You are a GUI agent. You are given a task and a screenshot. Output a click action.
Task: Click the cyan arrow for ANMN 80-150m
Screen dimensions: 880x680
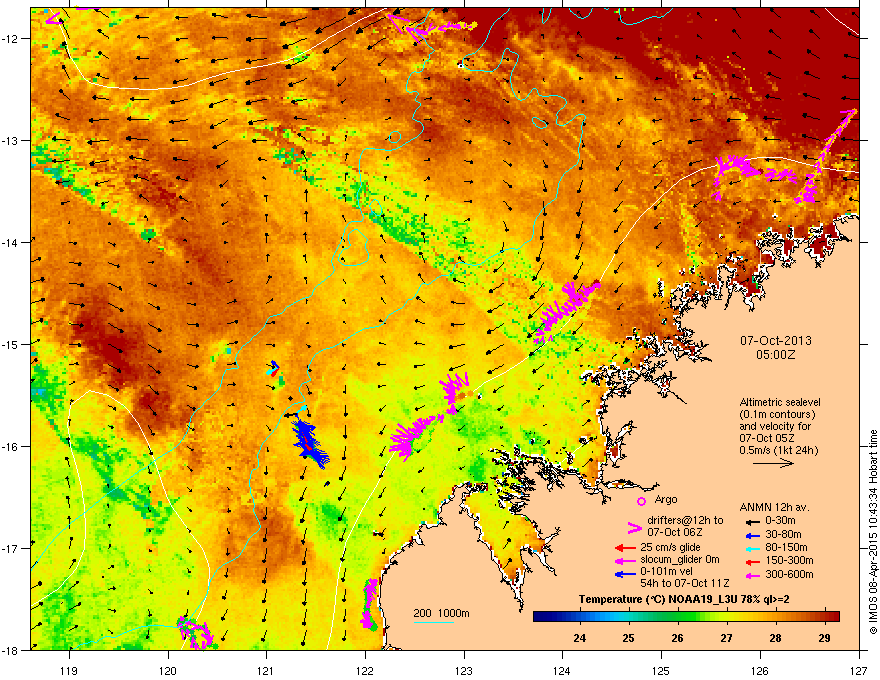(752, 548)
